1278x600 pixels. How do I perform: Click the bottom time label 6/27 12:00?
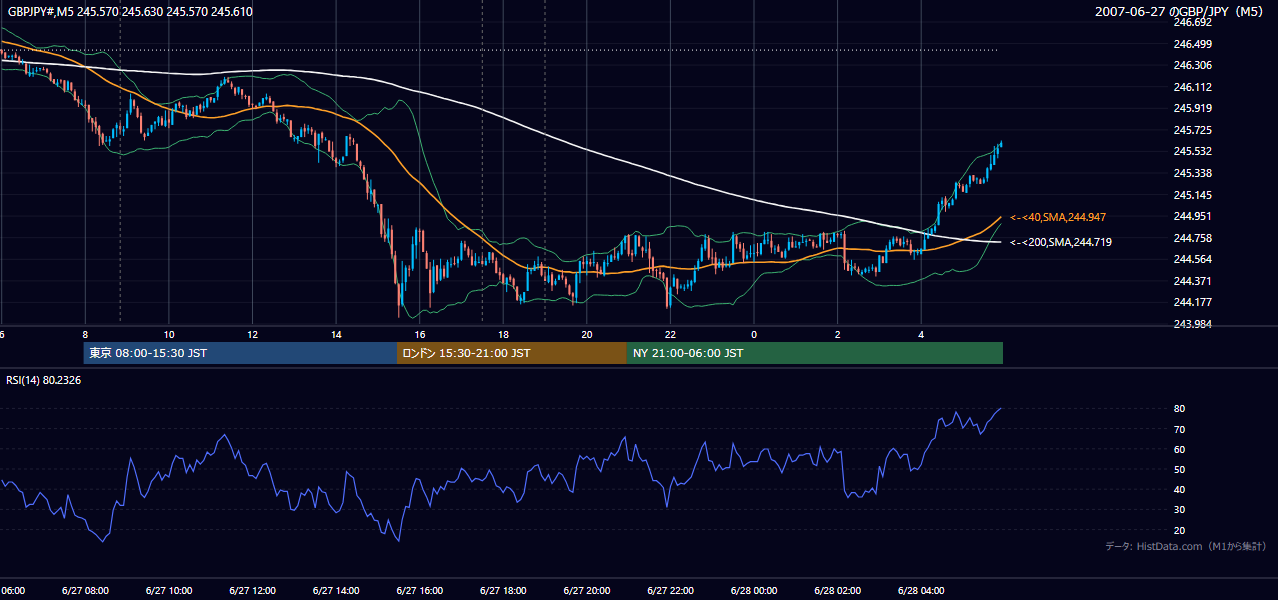point(252,591)
